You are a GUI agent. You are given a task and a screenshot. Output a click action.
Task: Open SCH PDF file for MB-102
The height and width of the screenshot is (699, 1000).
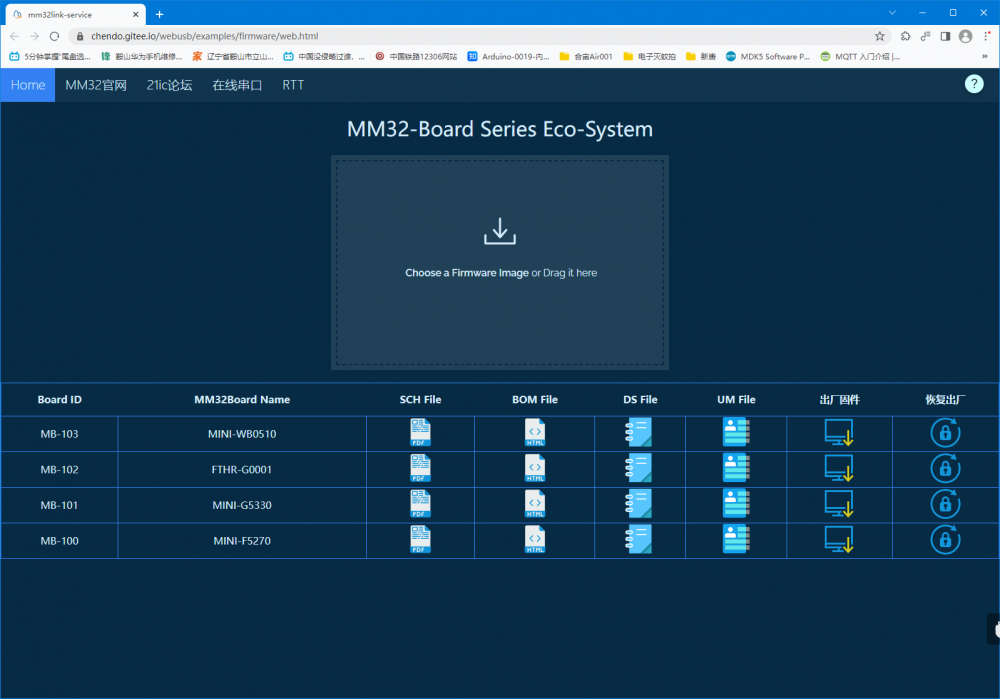click(420, 468)
